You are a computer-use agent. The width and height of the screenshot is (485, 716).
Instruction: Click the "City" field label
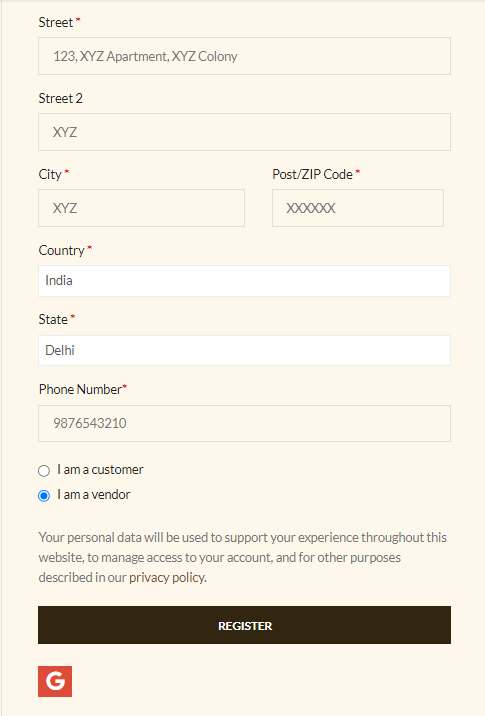[x=50, y=174]
